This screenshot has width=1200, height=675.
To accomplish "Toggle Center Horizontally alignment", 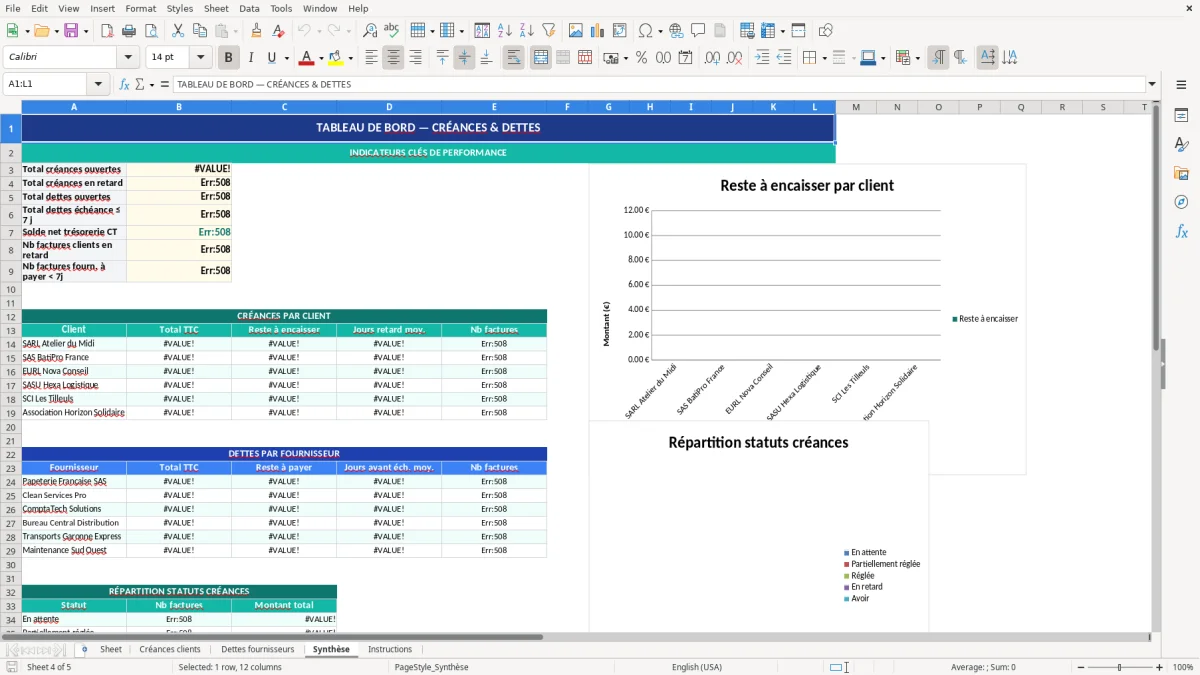I will [393, 58].
